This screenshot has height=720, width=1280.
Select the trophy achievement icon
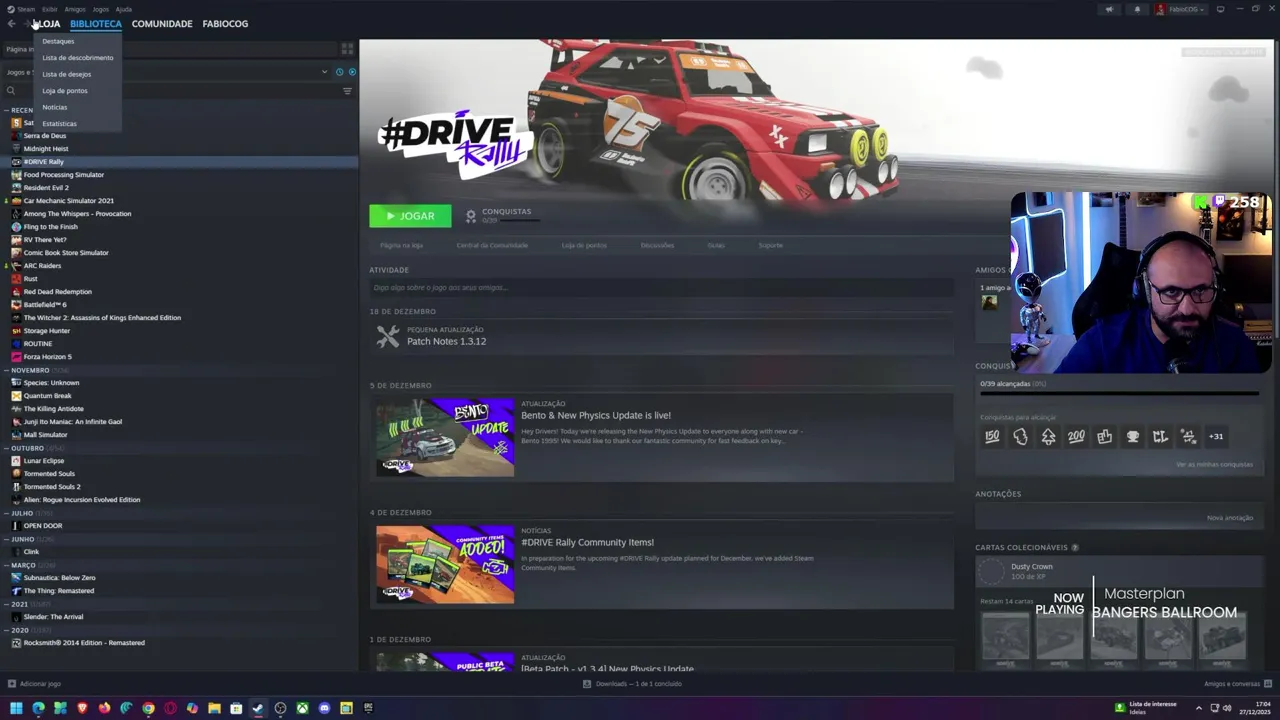click(x=1132, y=436)
